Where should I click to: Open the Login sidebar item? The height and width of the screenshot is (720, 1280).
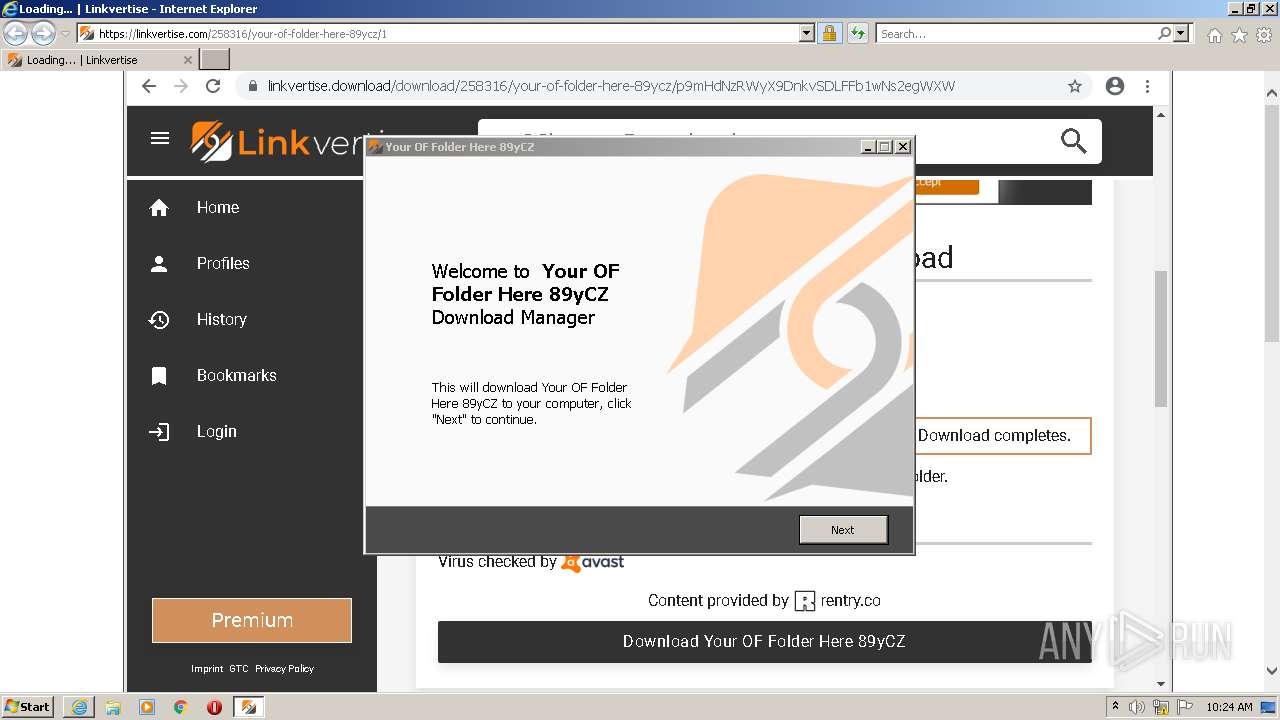(x=217, y=432)
